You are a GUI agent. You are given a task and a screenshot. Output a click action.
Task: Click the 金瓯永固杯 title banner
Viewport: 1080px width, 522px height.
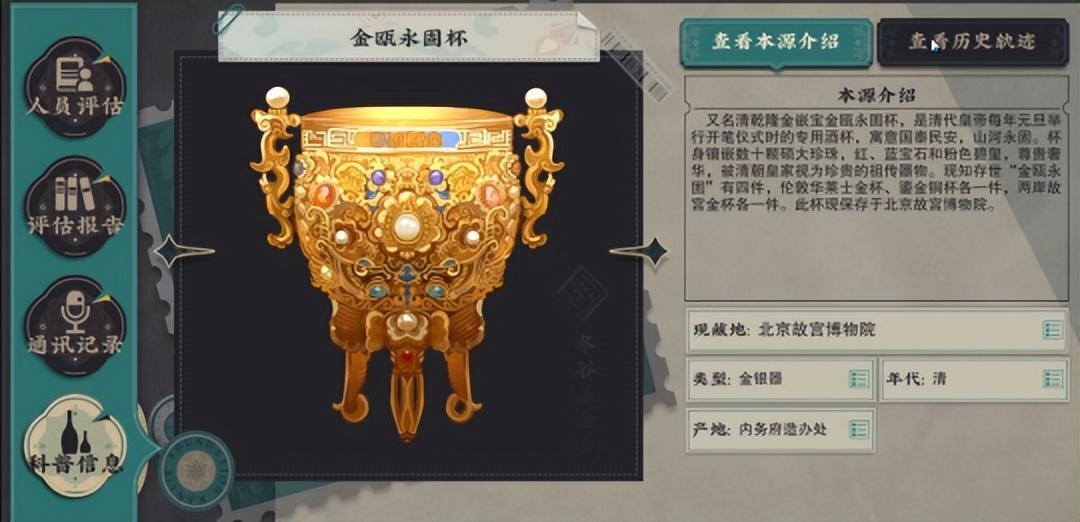408,37
